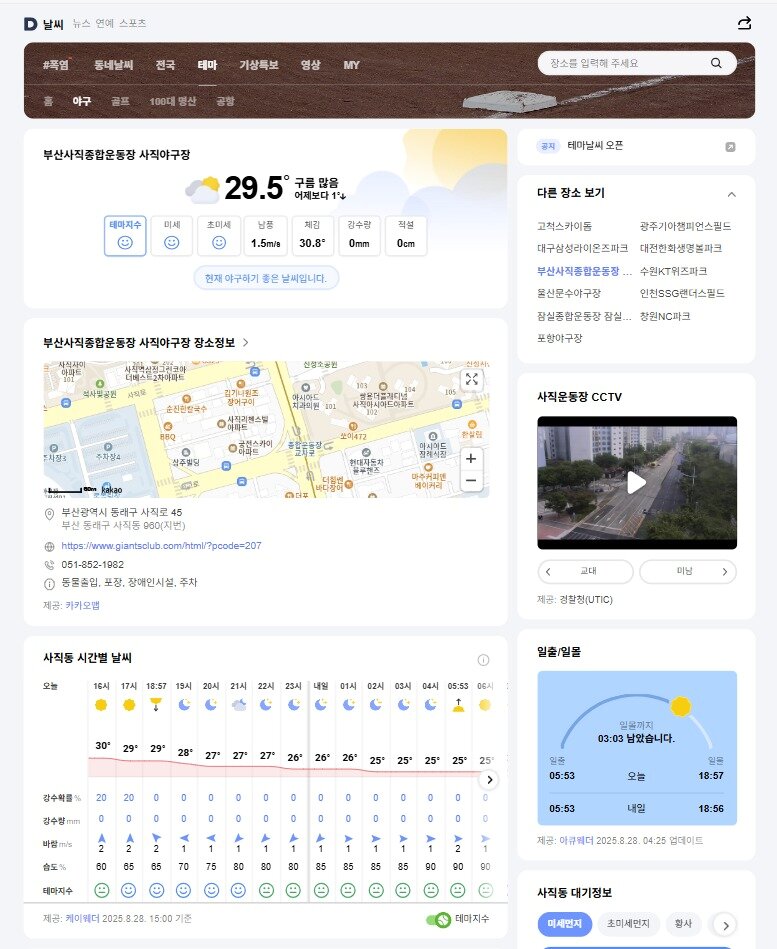Switch to the 골프 sub-tab
Screen dimensions: 777x949
(120, 101)
